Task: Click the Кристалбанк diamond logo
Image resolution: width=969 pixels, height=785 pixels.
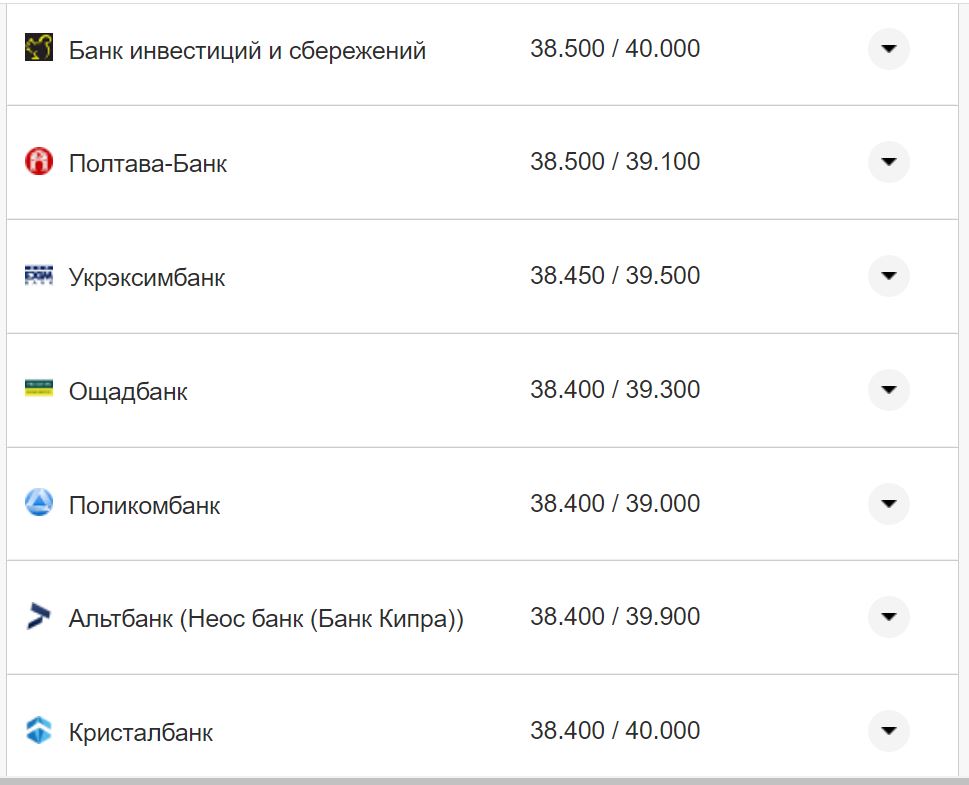Action: point(38,731)
